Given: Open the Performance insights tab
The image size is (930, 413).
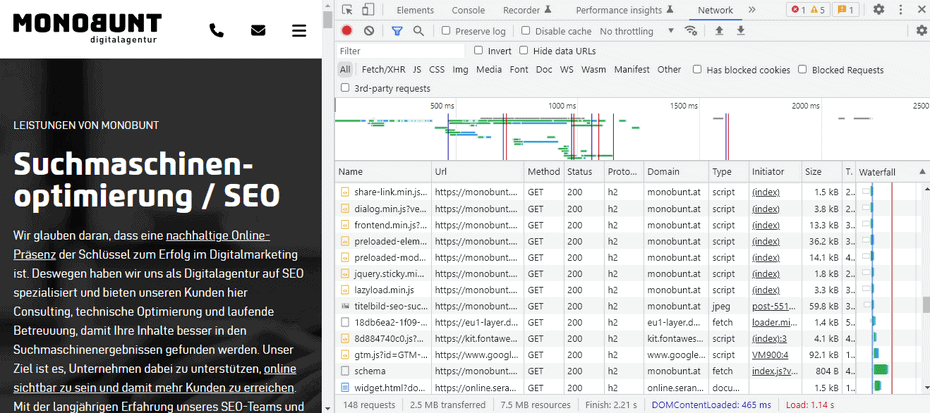Looking at the screenshot, I should pyautogui.click(x=625, y=10).
